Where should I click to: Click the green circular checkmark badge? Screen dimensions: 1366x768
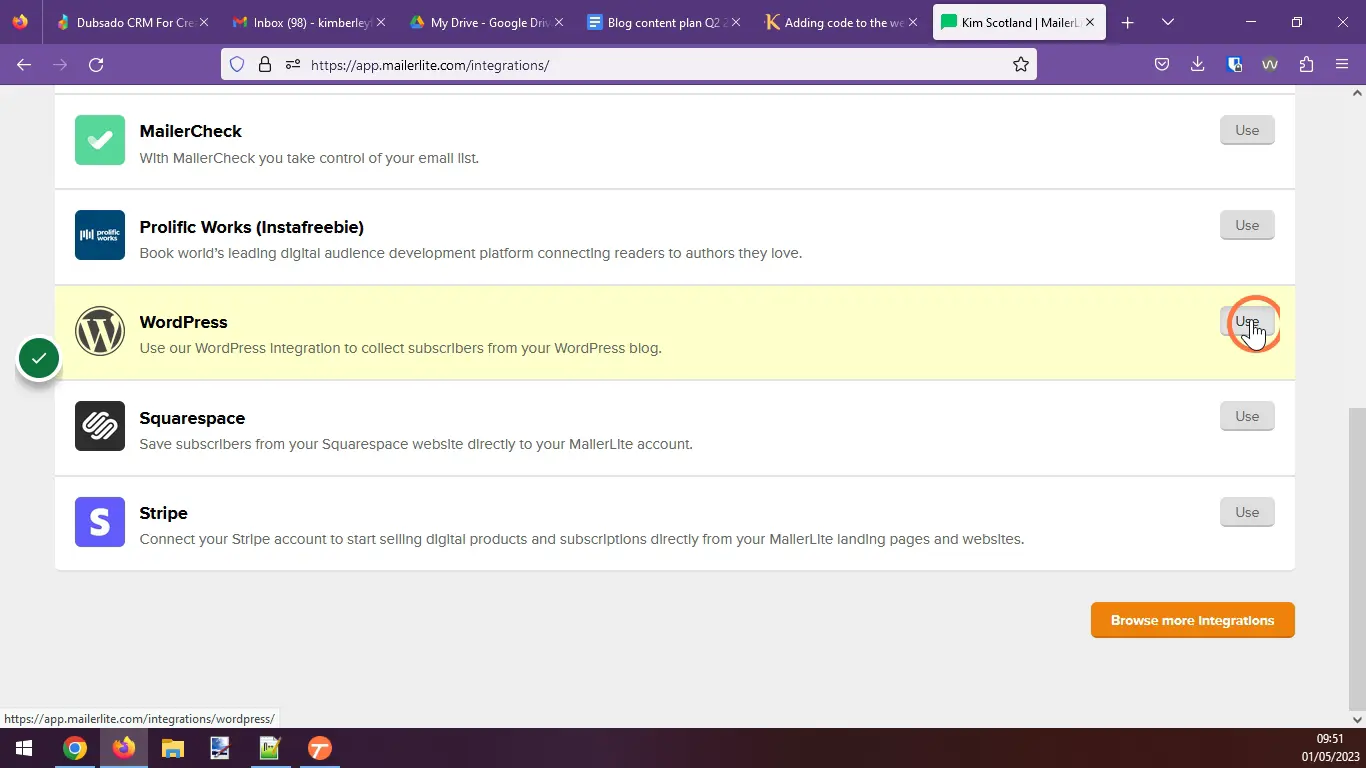[x=39, y=358]
